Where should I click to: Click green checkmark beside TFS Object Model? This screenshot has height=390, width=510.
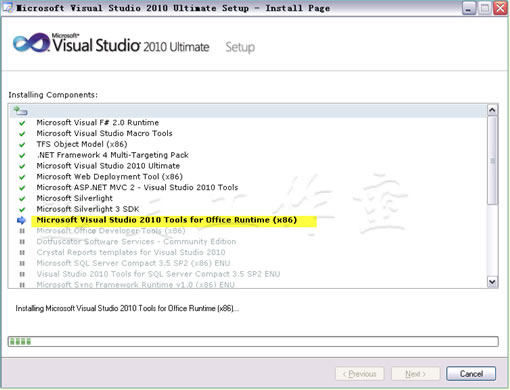point(22,145)
